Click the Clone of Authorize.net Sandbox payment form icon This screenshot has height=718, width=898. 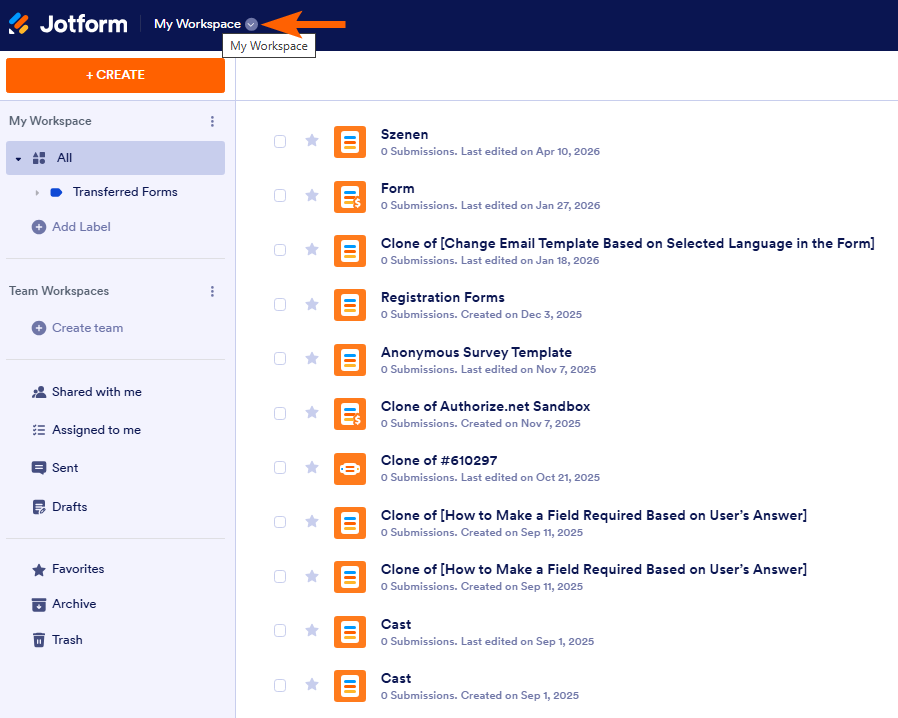tap(350, 413)
